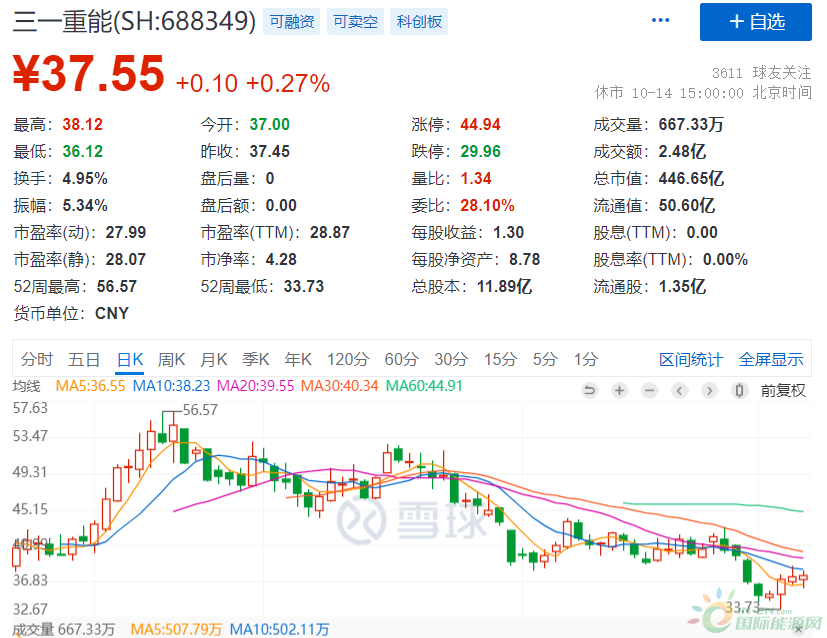
Task: Click the 区间统计 range statistics link
Action: [690, 359]
